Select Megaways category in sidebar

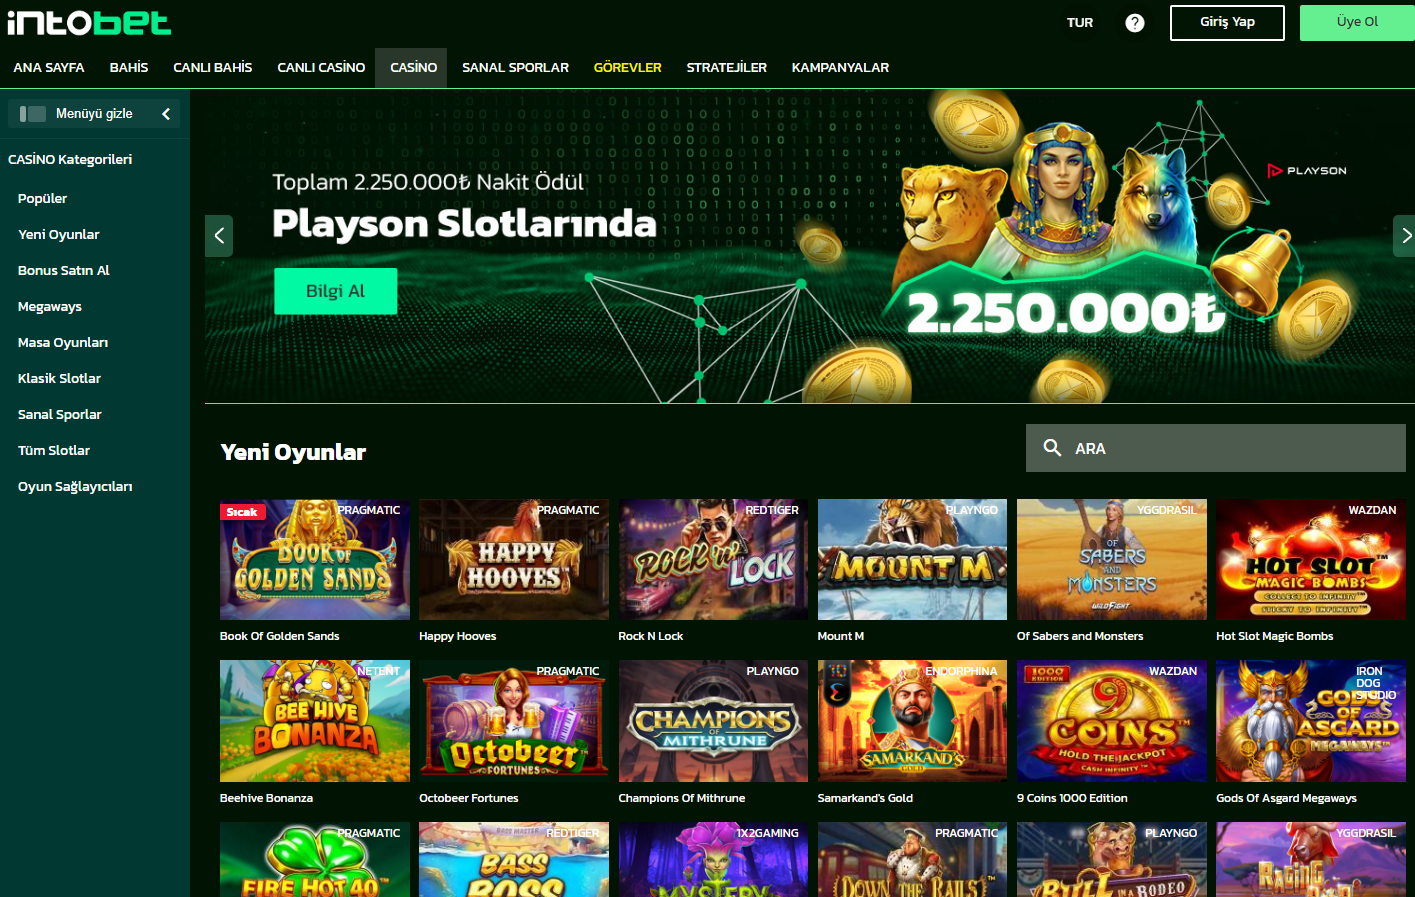coord(50,307)
